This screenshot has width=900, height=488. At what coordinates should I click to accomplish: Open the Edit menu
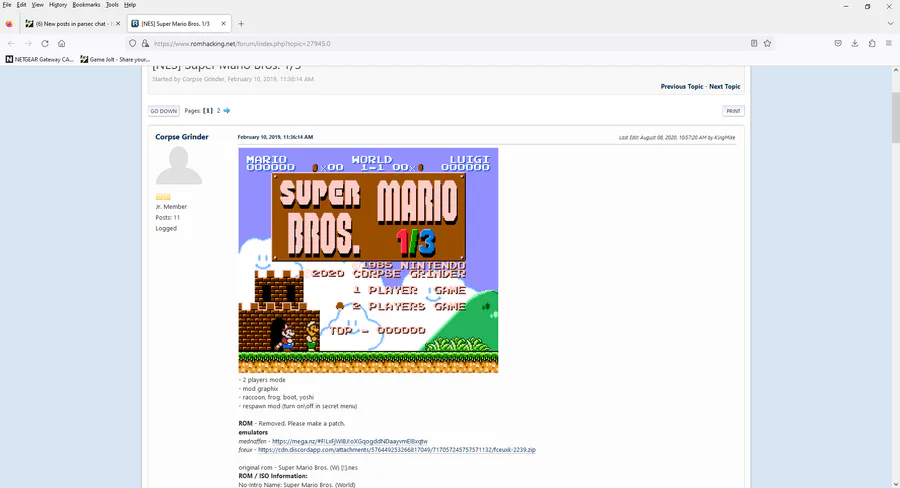(x=21, y=5)
